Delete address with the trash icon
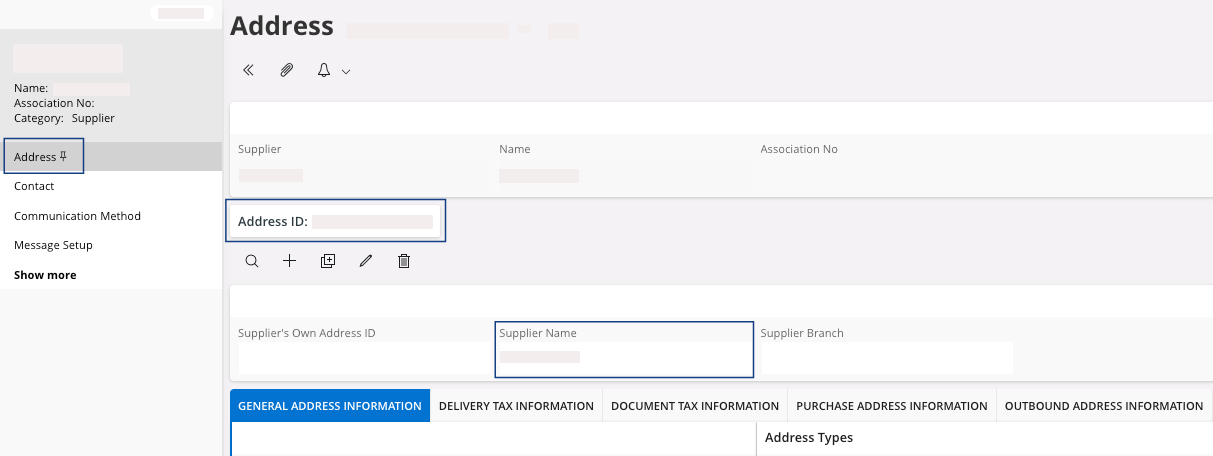Image resolution: width=1213 pixels, height=456 pixels. (404, 261)
